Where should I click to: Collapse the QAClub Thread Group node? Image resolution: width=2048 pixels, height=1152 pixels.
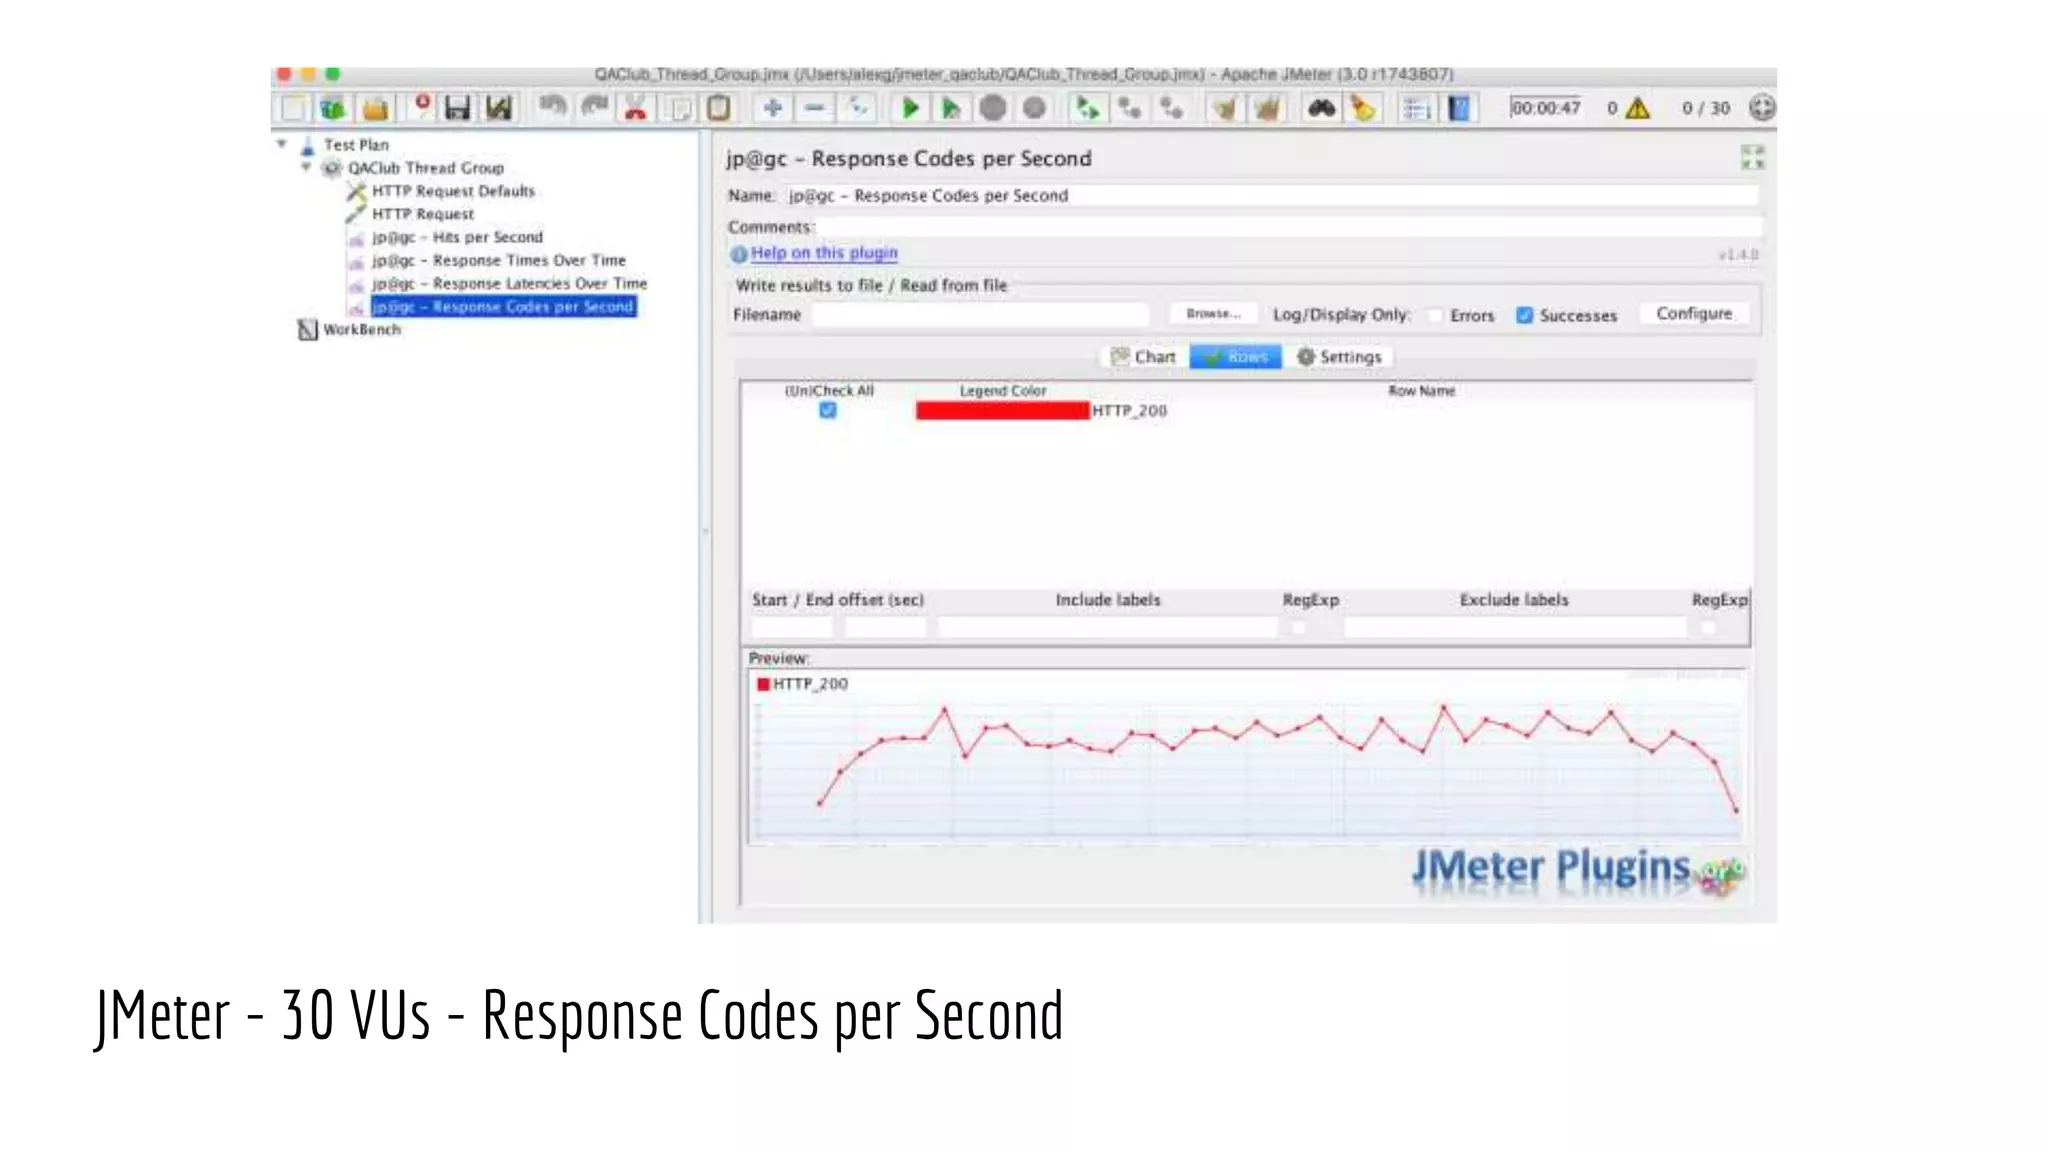pos(306,167)
